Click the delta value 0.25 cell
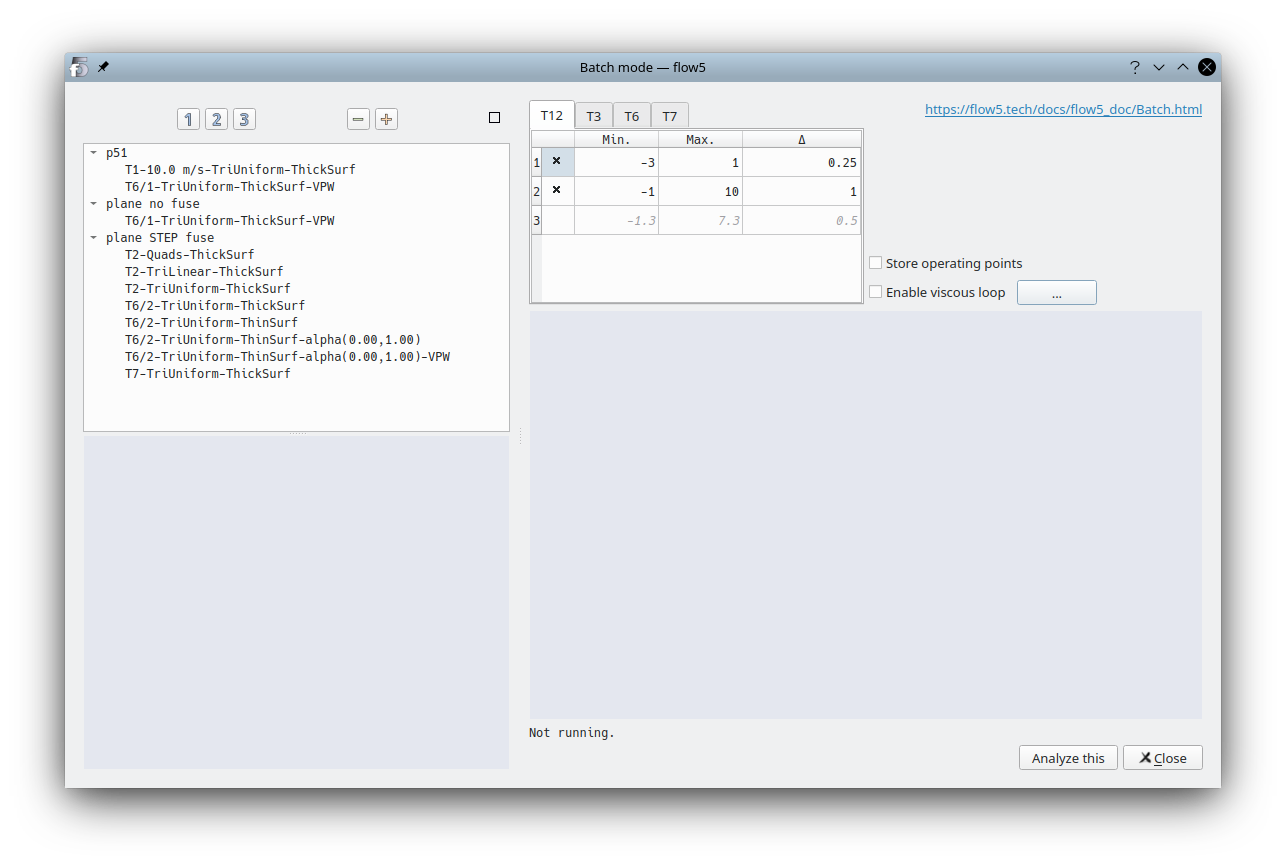Screen dimensions: 1286x865 point(801,162)
